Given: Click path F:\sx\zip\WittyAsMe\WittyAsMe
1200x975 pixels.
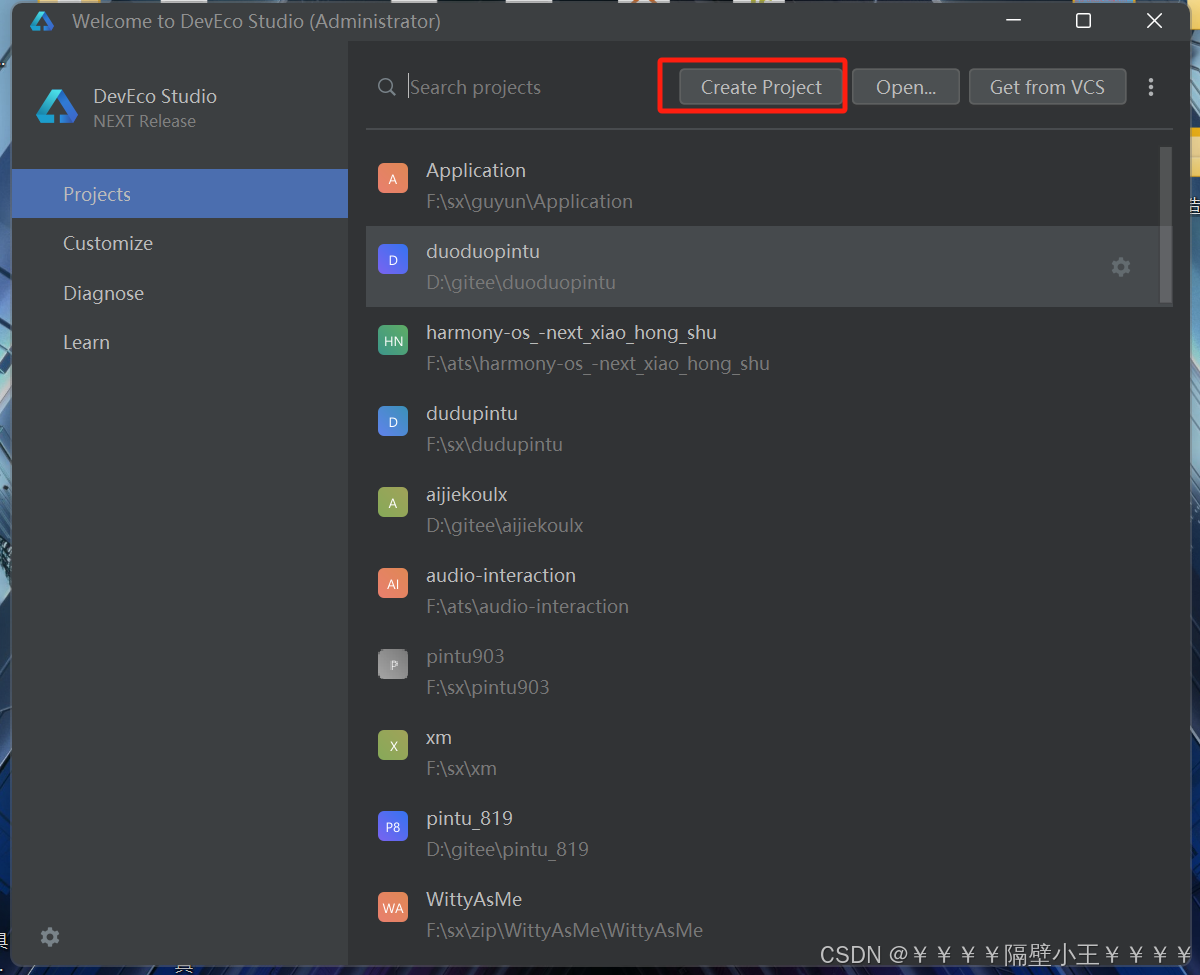Looking at the screenshot, I should pyautogui.click(x=564, y=930).
